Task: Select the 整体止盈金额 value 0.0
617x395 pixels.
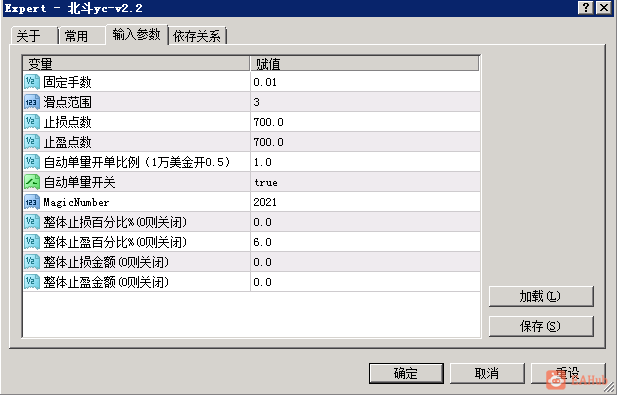Action: point(262,282)
